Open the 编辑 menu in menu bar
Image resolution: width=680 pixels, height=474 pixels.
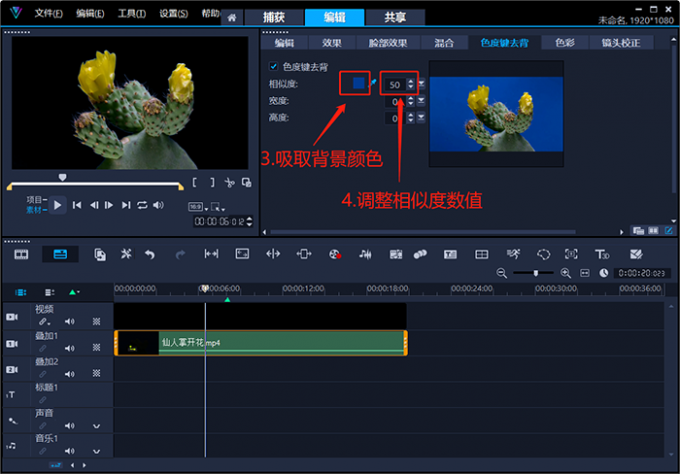click(x=90, y=13)
